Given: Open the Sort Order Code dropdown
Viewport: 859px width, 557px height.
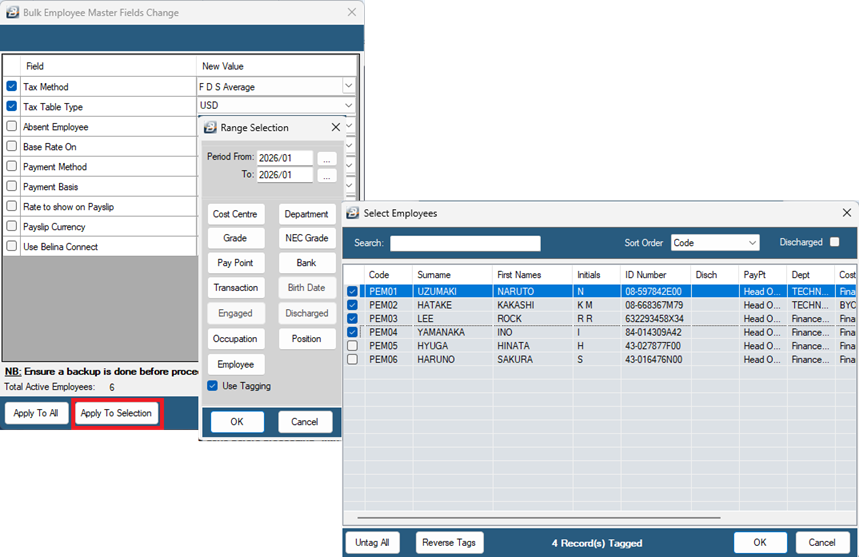Looking at the screenshot, I should click(752, 243).
